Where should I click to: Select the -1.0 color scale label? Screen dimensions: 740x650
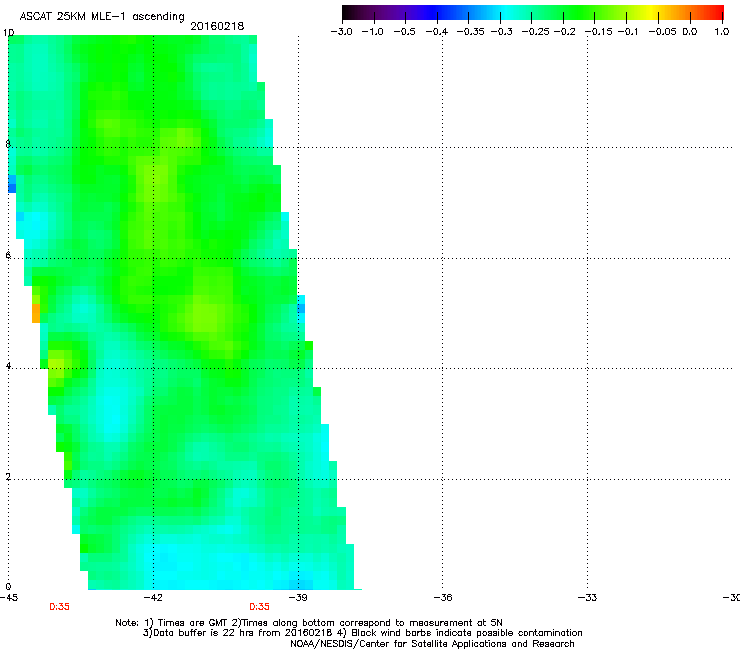tap(372, 32)
